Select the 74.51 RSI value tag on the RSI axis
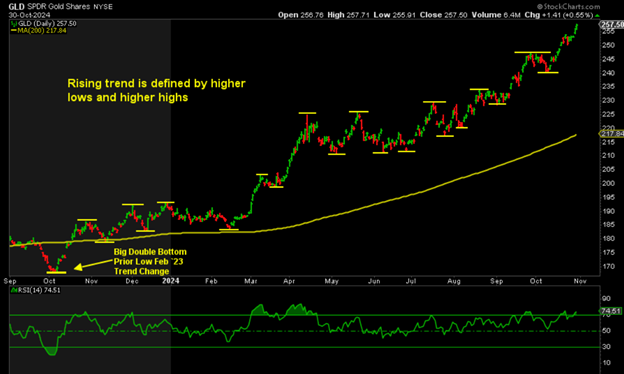The width and height of the screenshot is (624, 374). pyautogui.click(x=610, y=311)
